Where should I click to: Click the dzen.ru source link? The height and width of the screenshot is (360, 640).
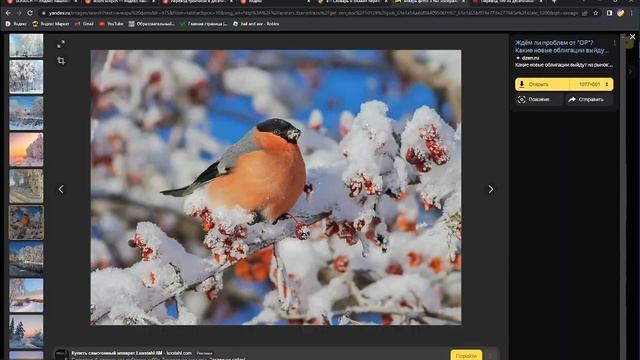pos(530,58)
